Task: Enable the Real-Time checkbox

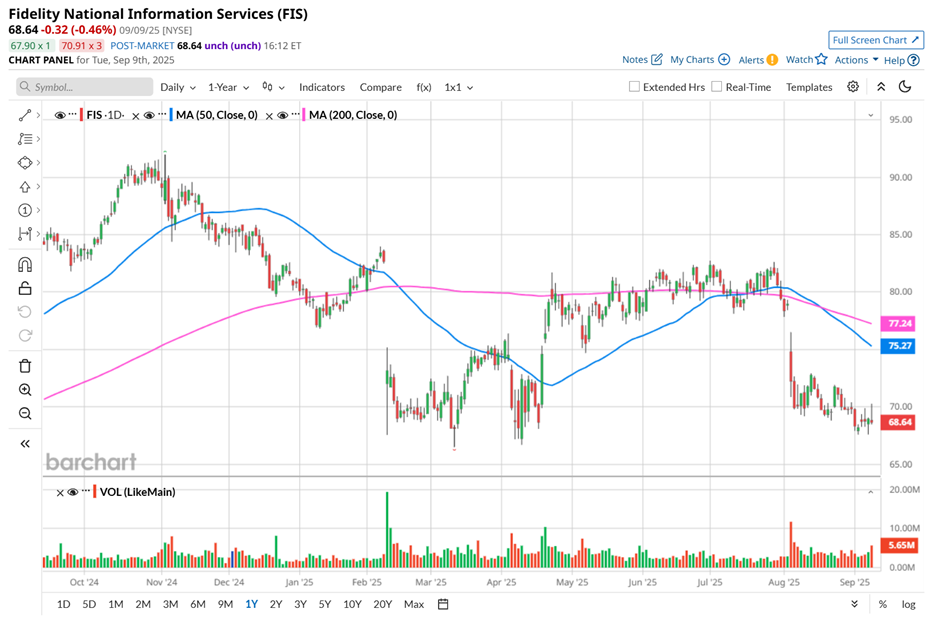Action: pos(716,87)
